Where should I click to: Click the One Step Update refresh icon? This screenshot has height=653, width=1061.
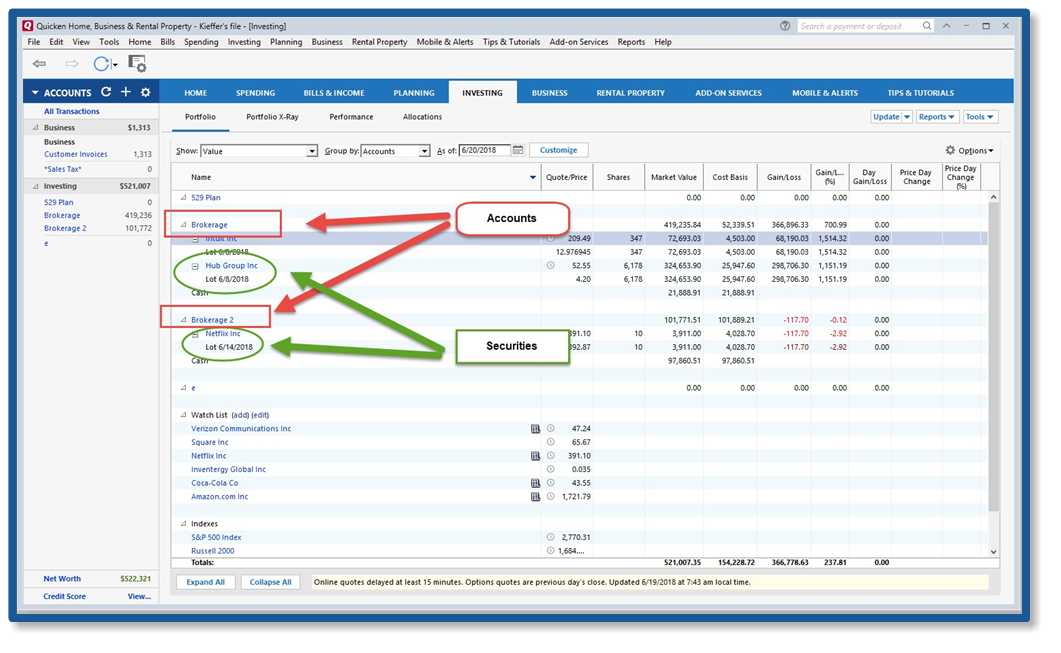(101, 64)
